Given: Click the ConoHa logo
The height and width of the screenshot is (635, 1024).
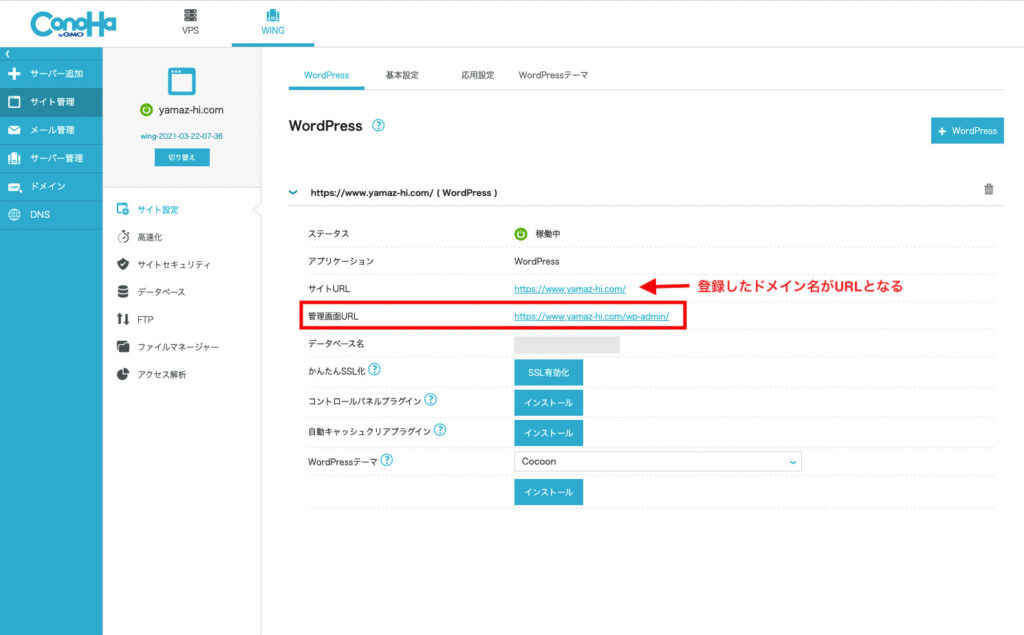Looking at the screenshot, I should pos(73,24).
